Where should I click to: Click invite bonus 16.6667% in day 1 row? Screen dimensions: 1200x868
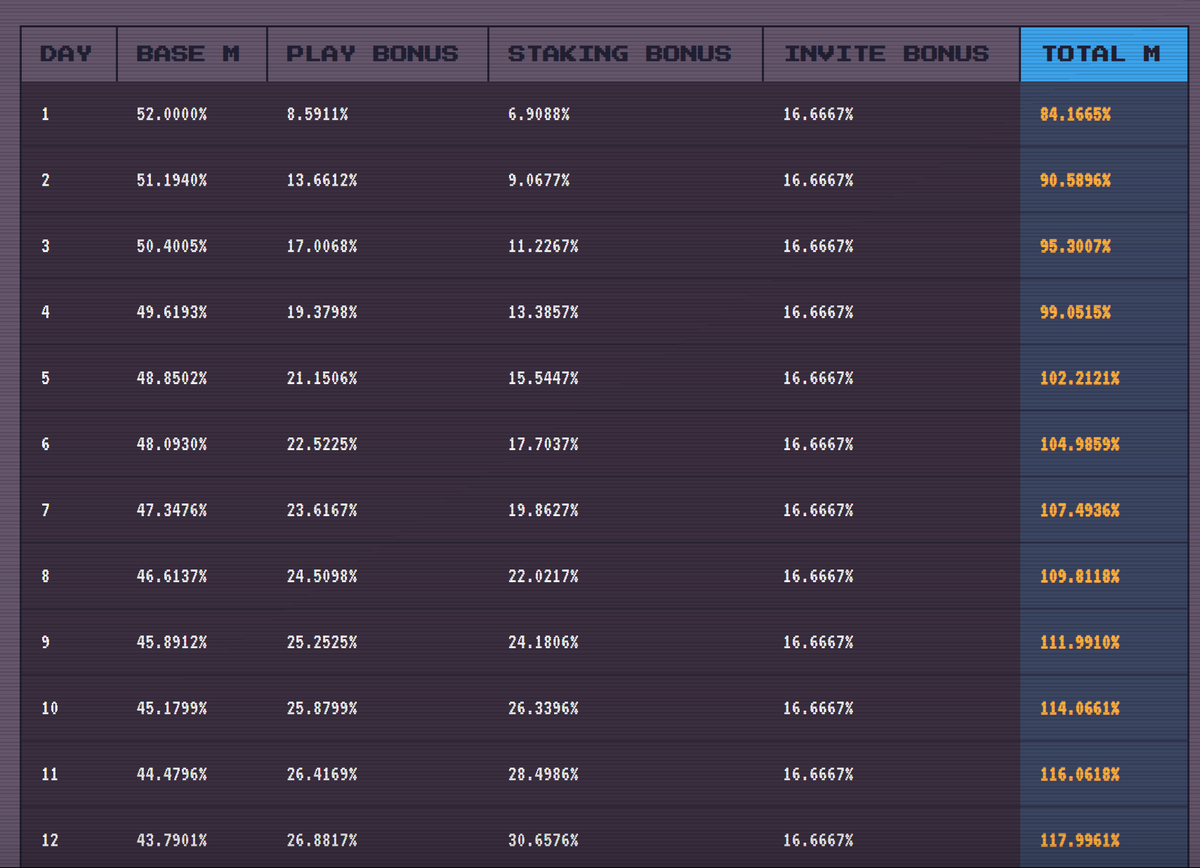click(818, 115)
